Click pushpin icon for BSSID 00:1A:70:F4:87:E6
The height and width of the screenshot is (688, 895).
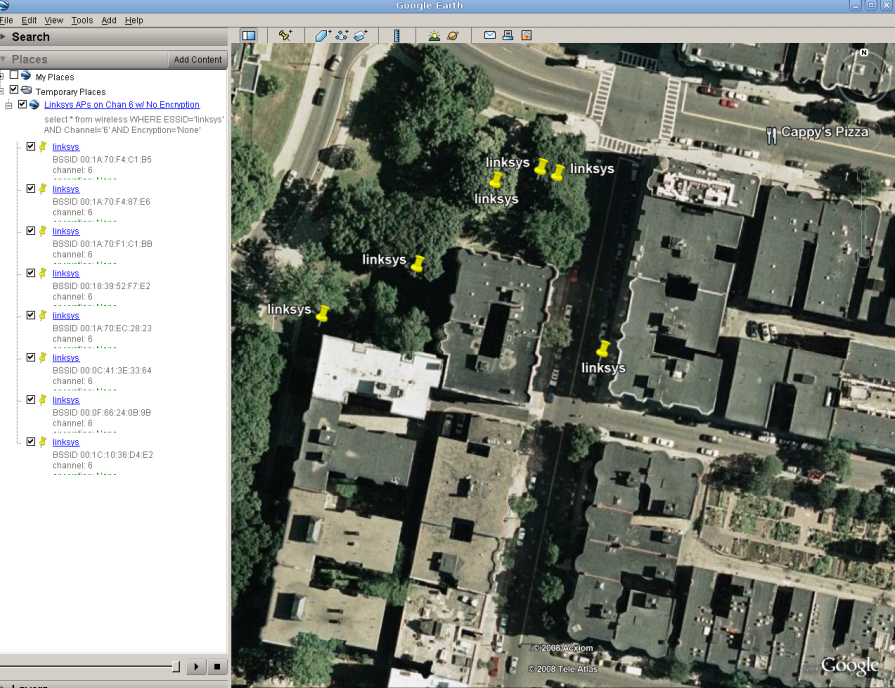tap(43, 188)
